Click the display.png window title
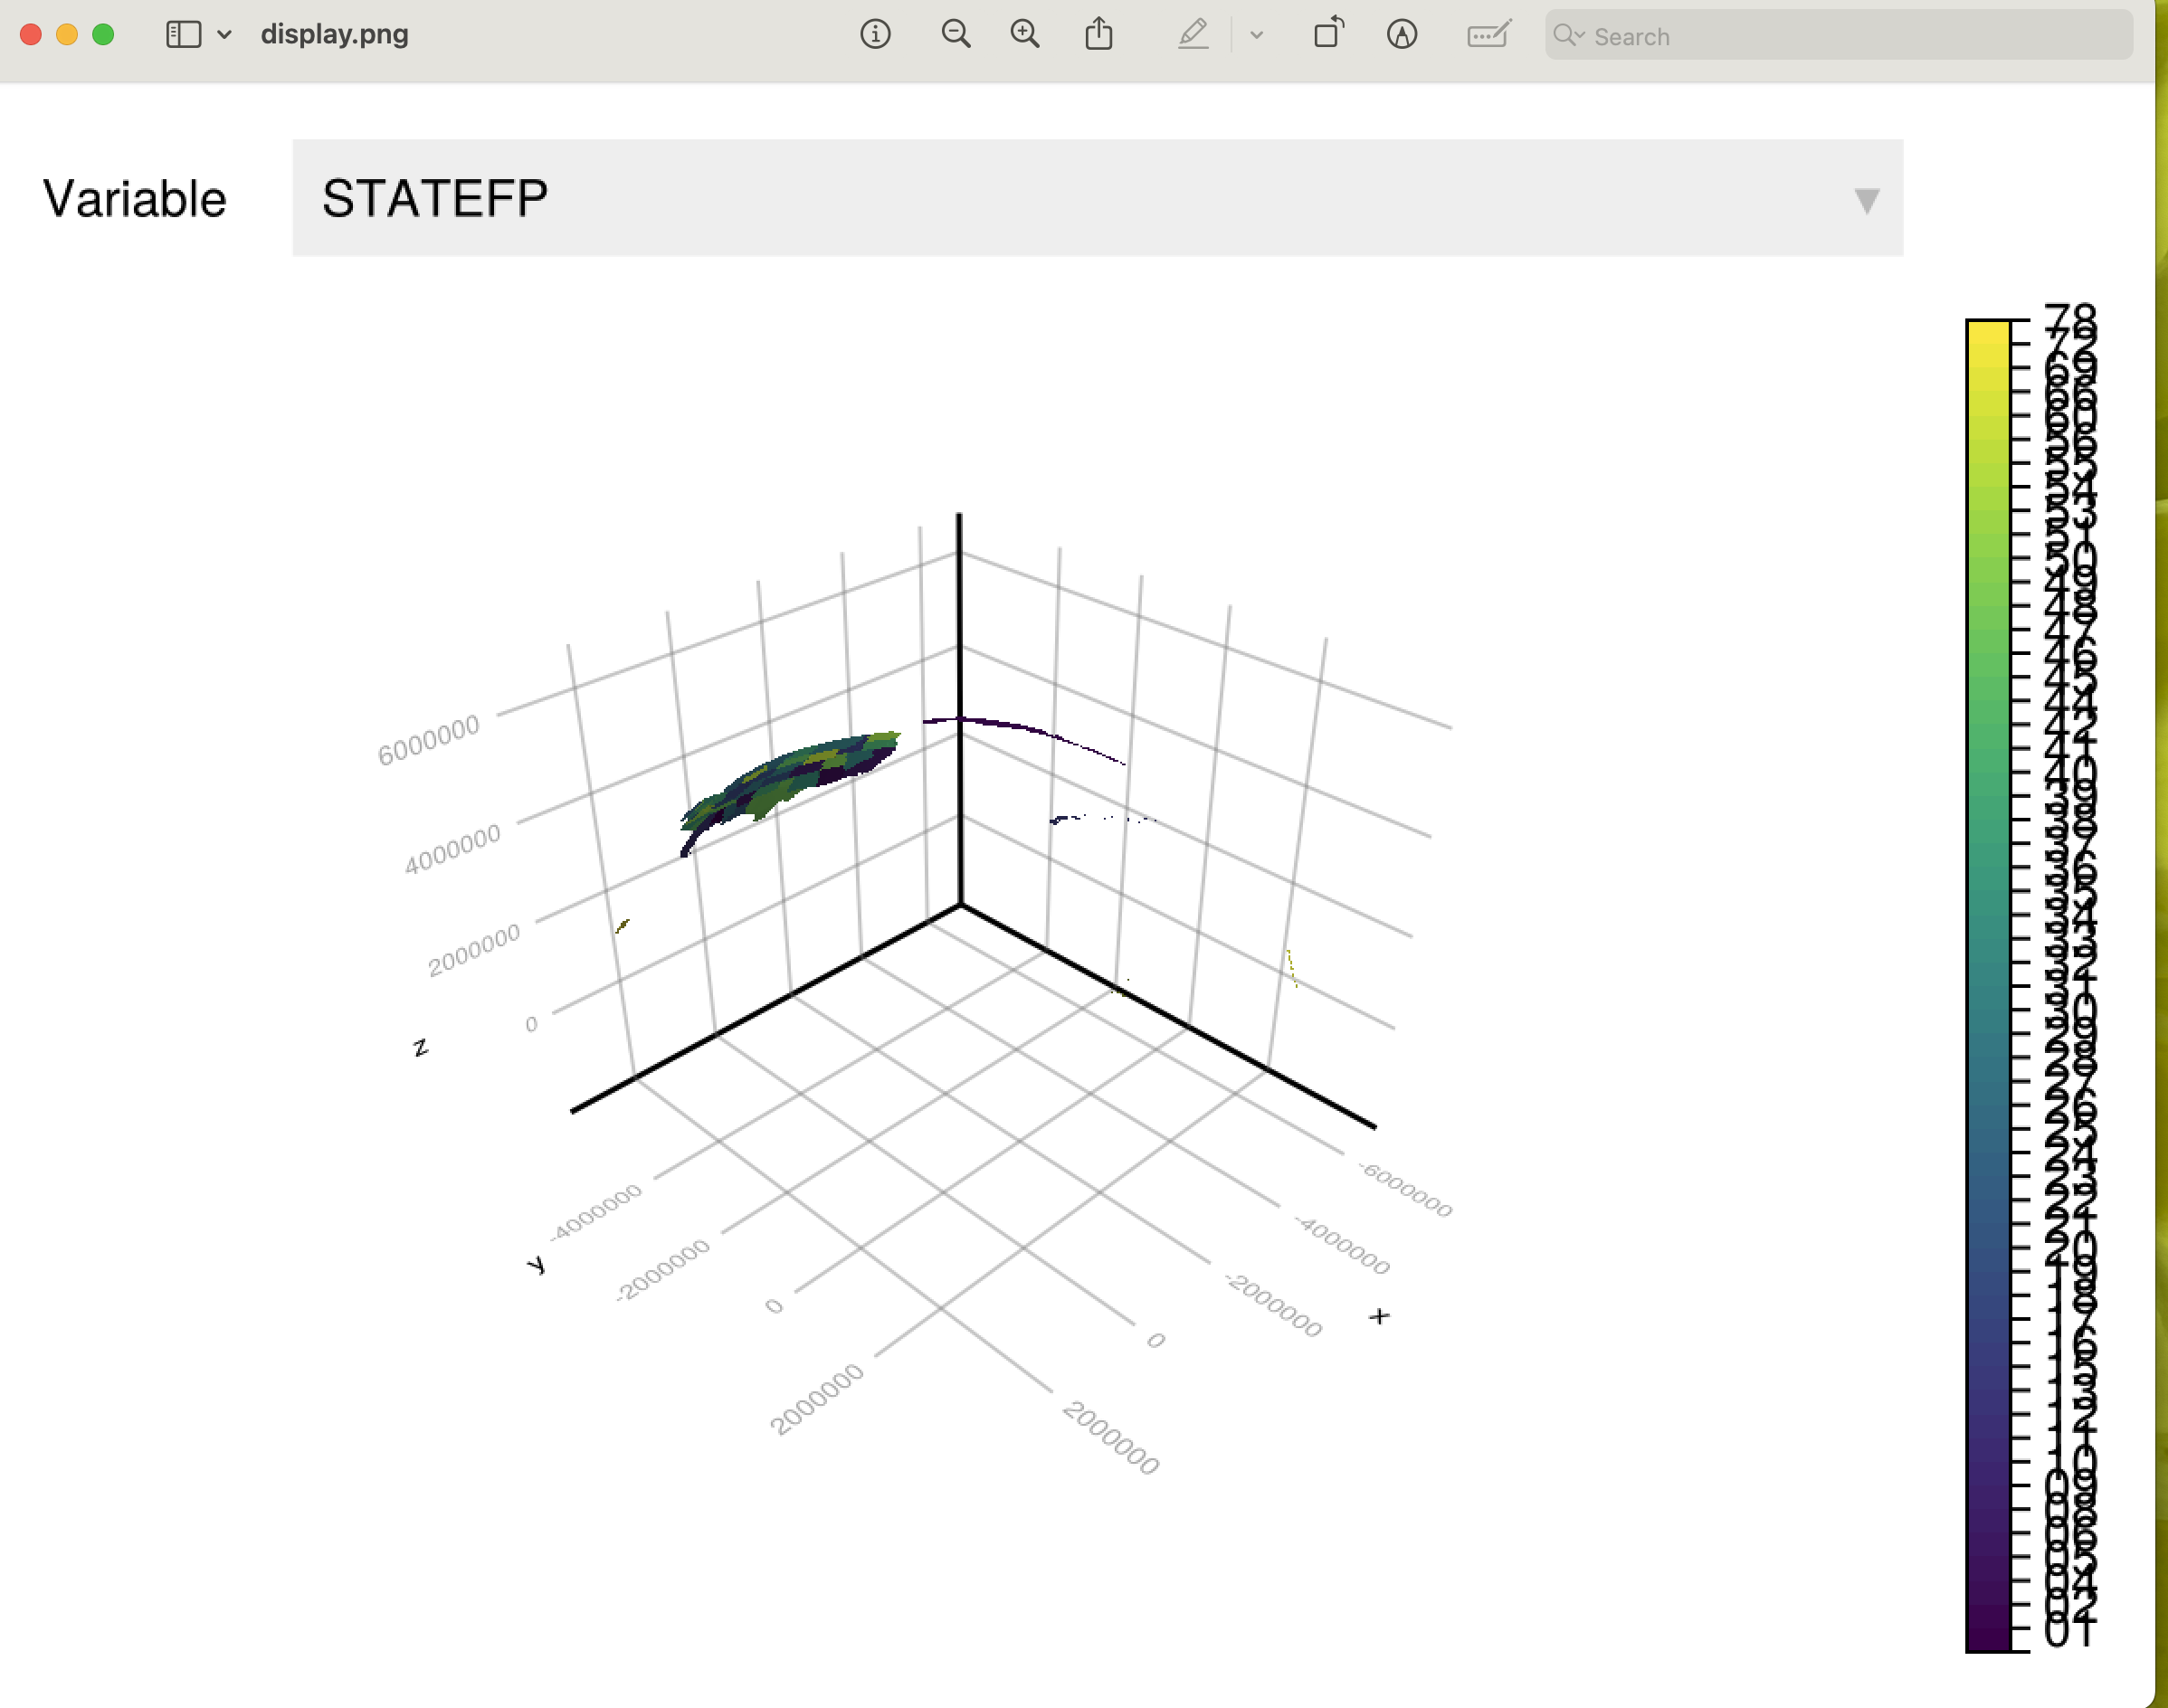 point(334,35)
